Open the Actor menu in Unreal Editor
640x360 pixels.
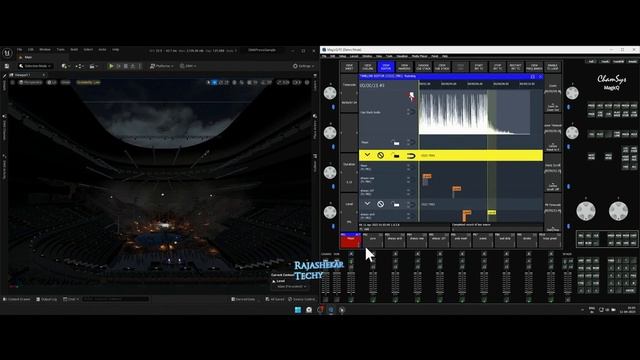click(x=102, y=49)
